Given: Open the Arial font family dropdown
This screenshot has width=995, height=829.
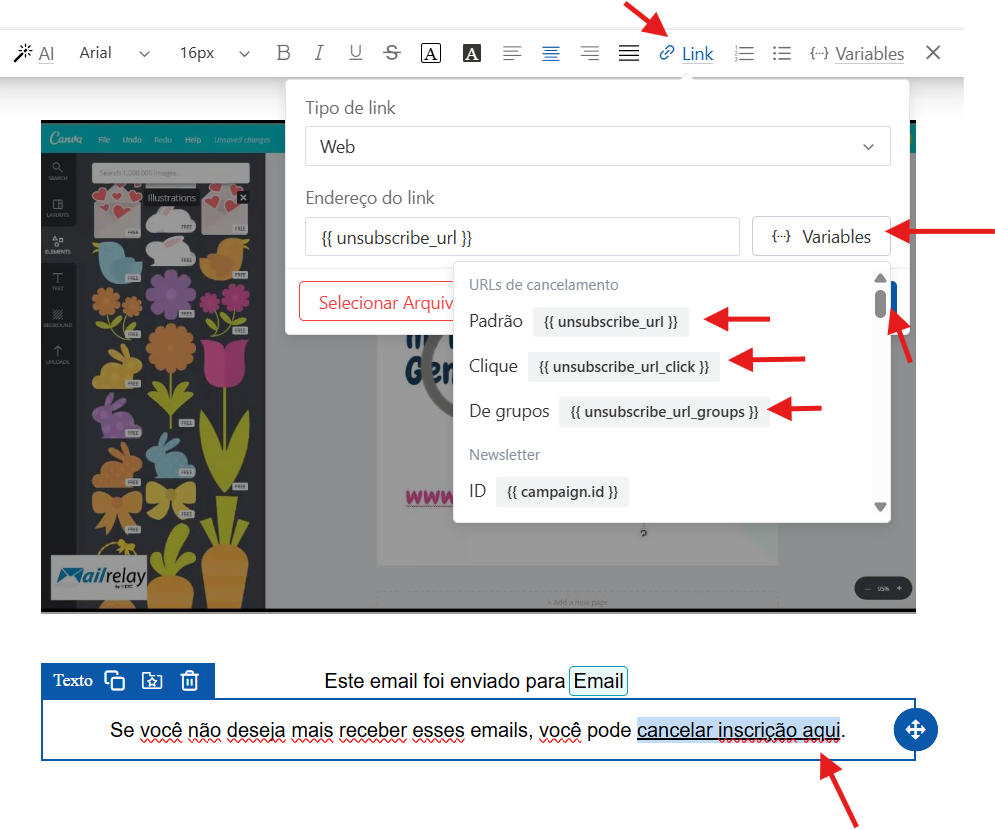Looking at the screenshot, I should (114, 53).
